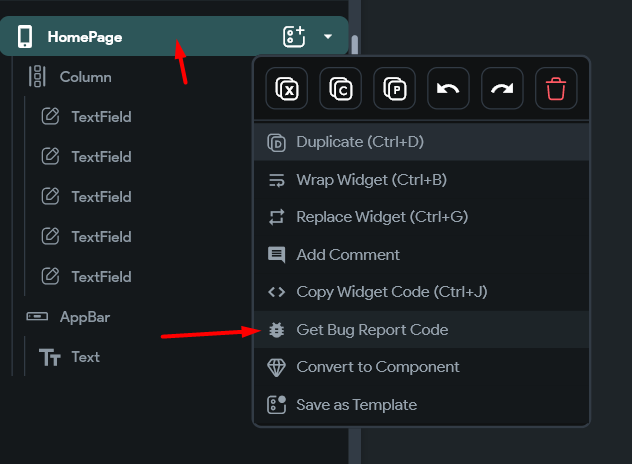This screenshot has width=632, height=464.
Task: Select Replace Widget (Ctrl+G)
Action: [x=421, y=217]
